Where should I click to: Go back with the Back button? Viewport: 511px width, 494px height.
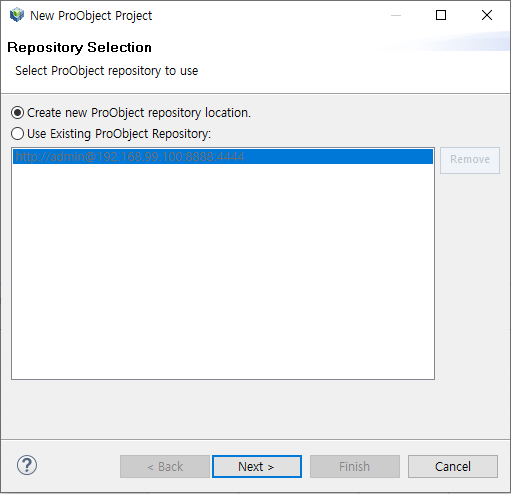click(165, 466)
